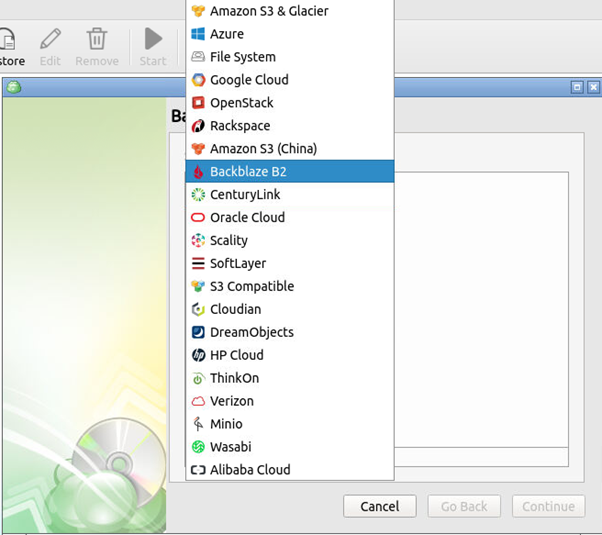Select Alibaba Cloud at list bottom
Image resolution: width=602 pixels, height=535 pixels.
[290, 469]
